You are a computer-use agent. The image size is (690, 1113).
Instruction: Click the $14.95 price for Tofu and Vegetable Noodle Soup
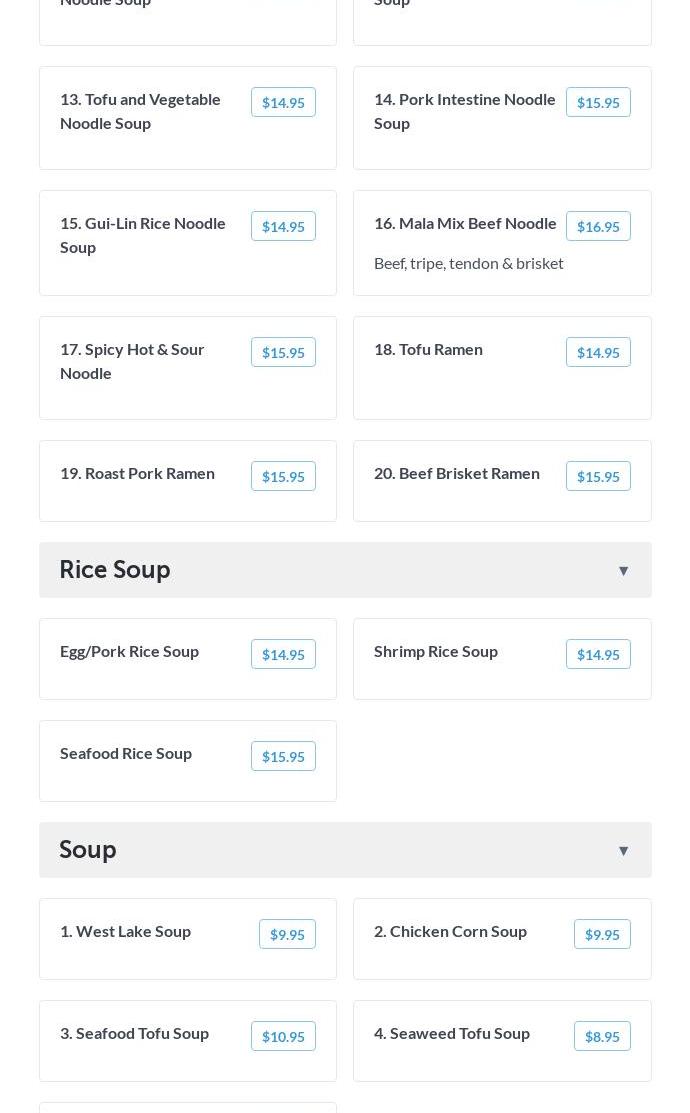pyautogui.click(x=283, y=102)
